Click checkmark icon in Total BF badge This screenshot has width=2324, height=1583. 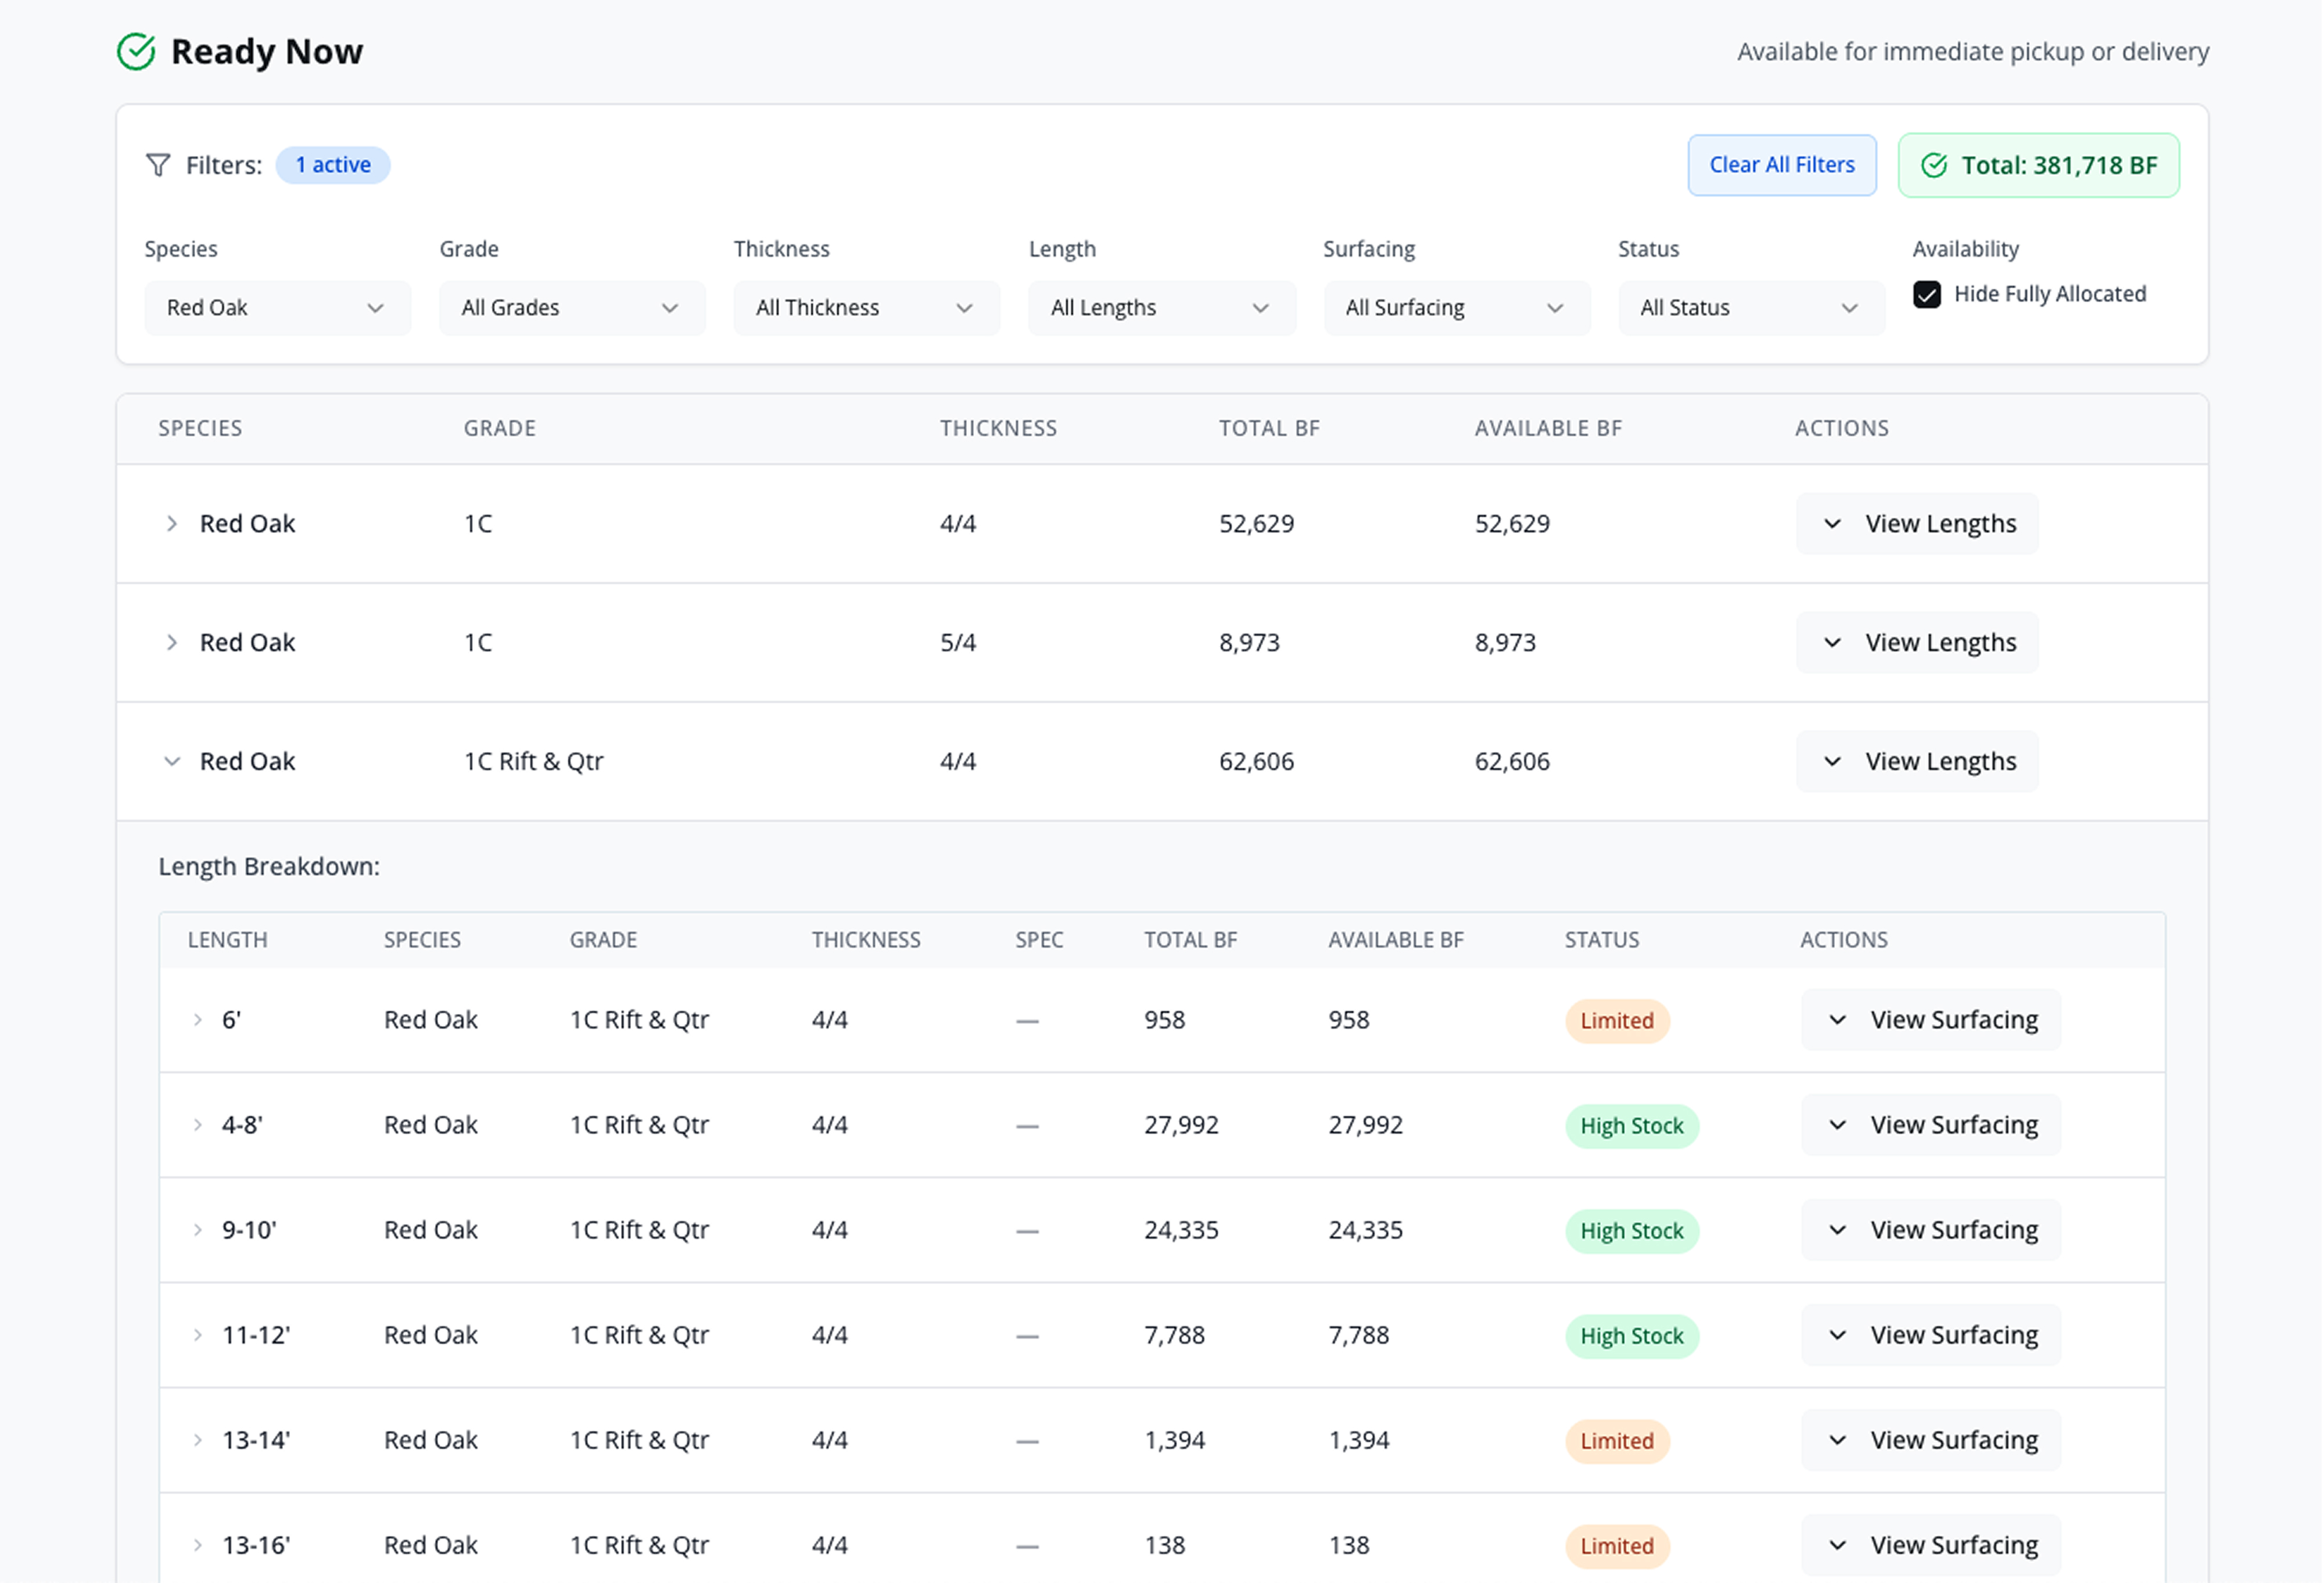[x=1934, y=166]
